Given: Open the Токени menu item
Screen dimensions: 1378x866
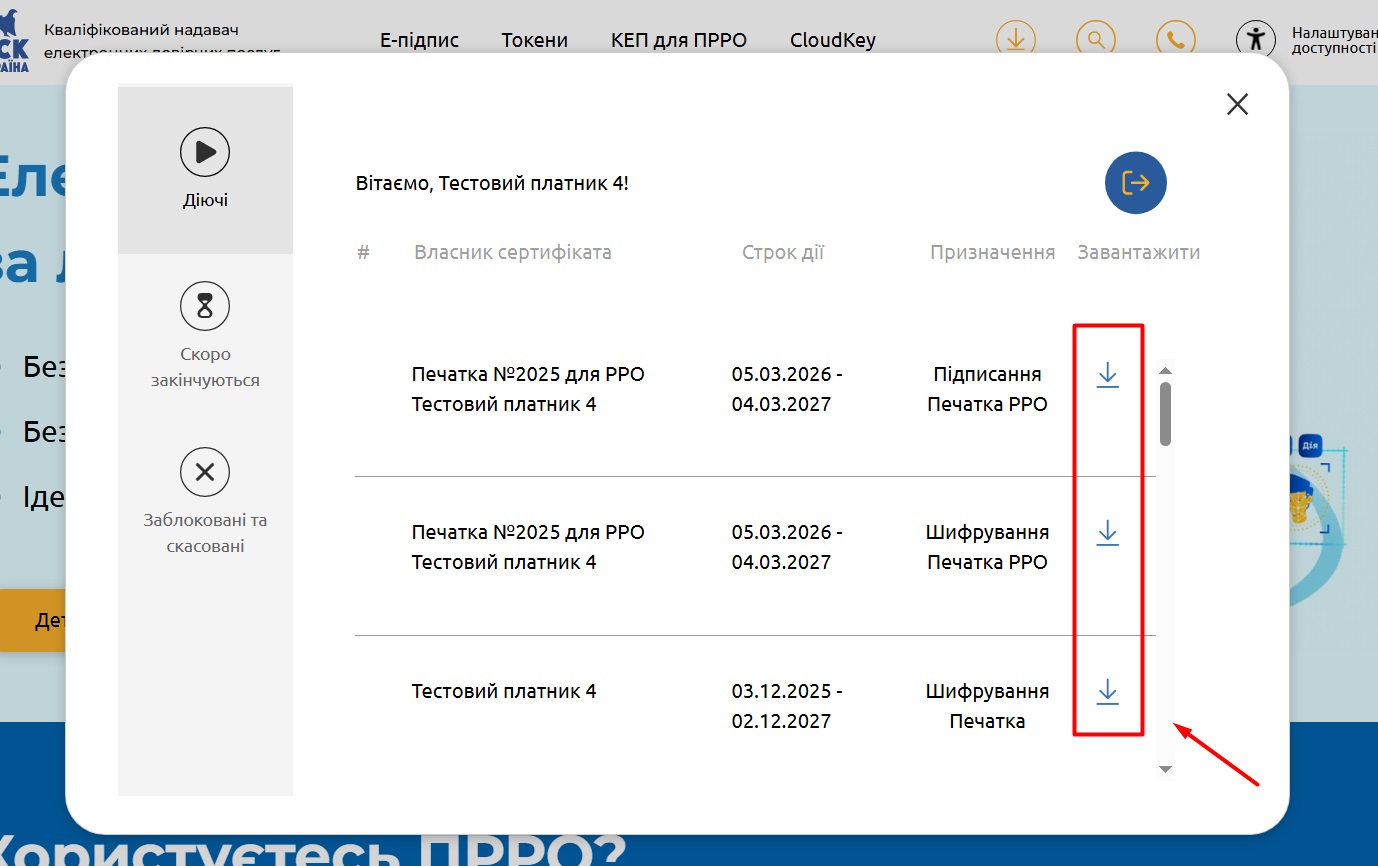Looking at the screenshot, I should (534, 40).
